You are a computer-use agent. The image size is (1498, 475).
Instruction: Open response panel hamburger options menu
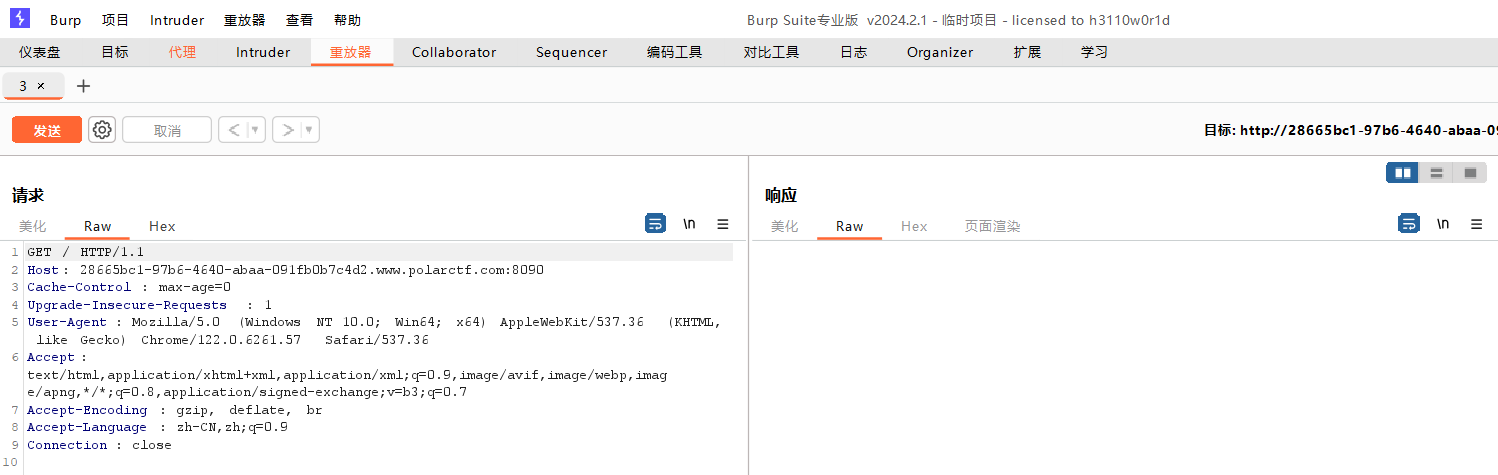1476,224
